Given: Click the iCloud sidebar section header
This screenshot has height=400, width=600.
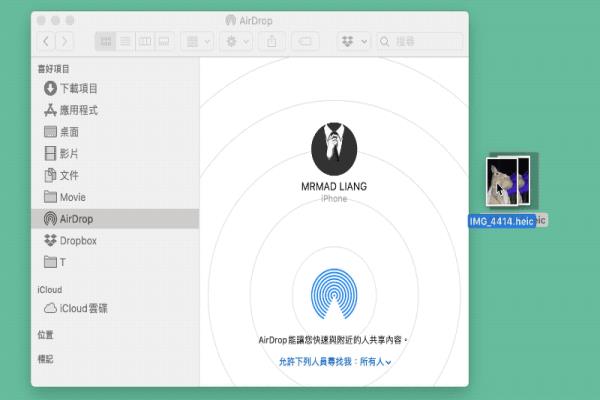Looking at the screenshot, I should point(50,290).
